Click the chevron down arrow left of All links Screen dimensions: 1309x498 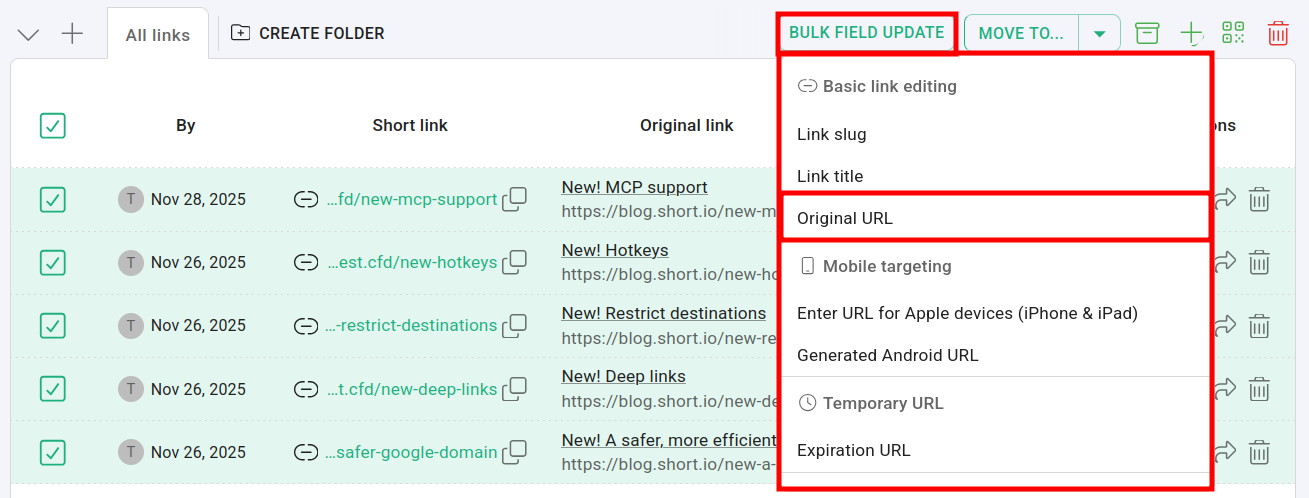[29, 34]
